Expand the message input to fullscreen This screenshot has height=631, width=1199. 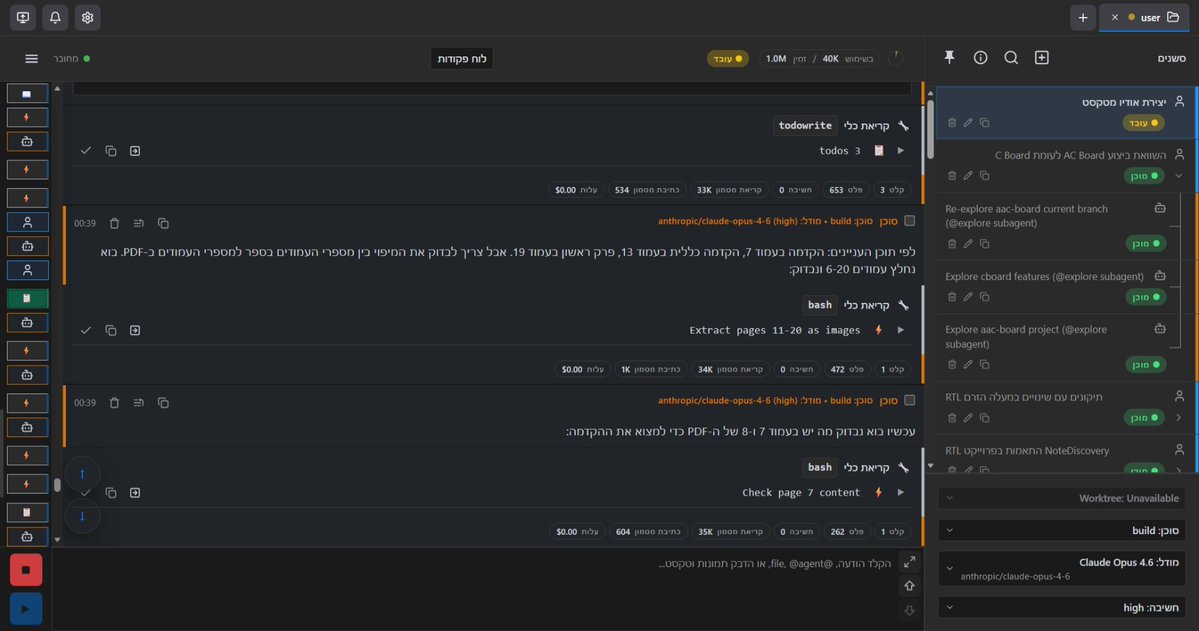coord(909,562)
